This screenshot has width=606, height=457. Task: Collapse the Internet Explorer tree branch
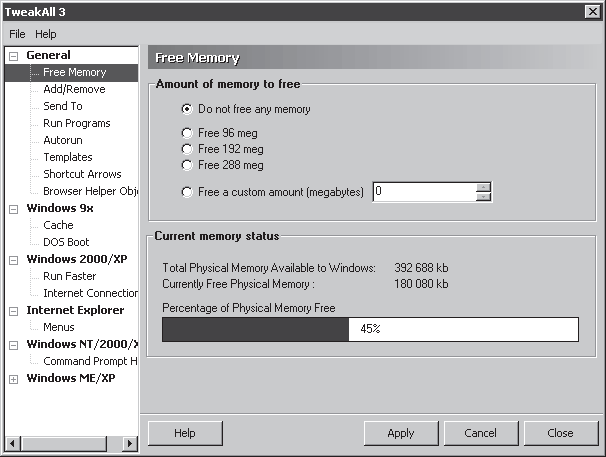14,311
